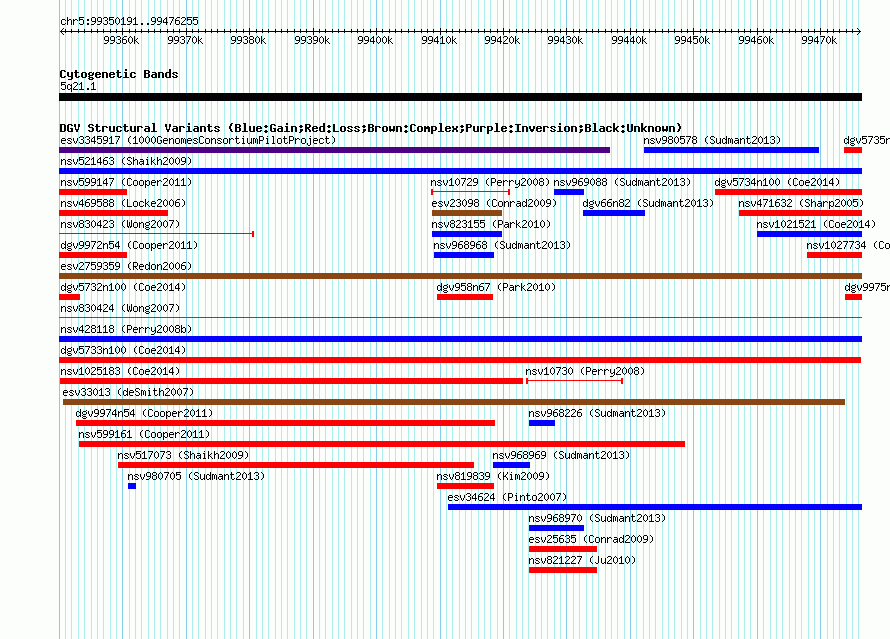Click the red bar under nsv517073
Image resolution: width=890 pixels, height=639 pixels.
pos(296,465)
